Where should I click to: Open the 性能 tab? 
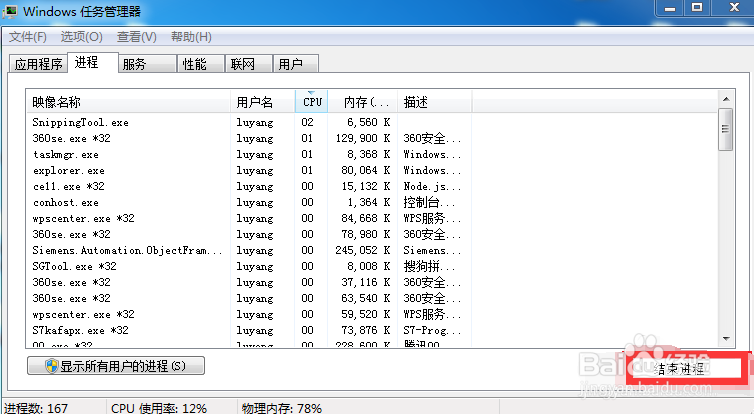(x=201, y=64)
